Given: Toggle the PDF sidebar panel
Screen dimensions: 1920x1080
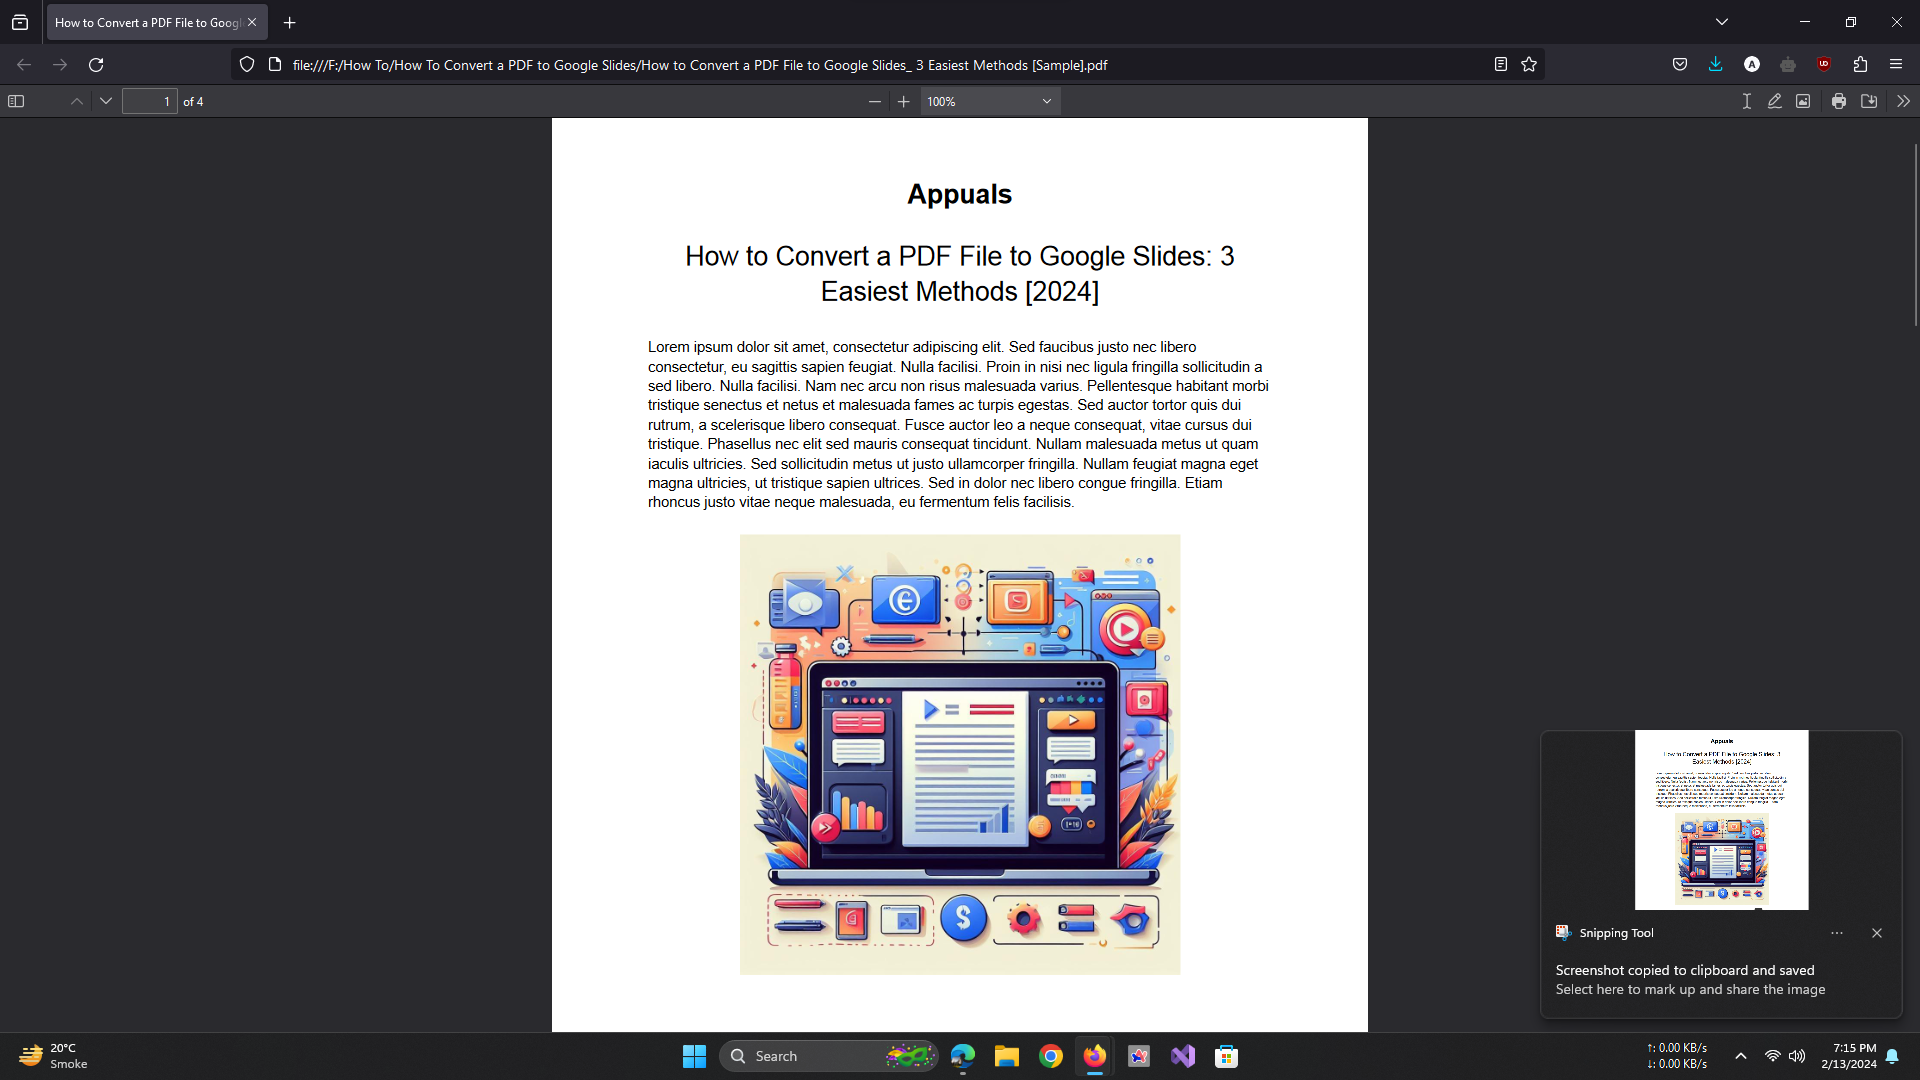Looking at the screenshot, I should pos(16,101).
